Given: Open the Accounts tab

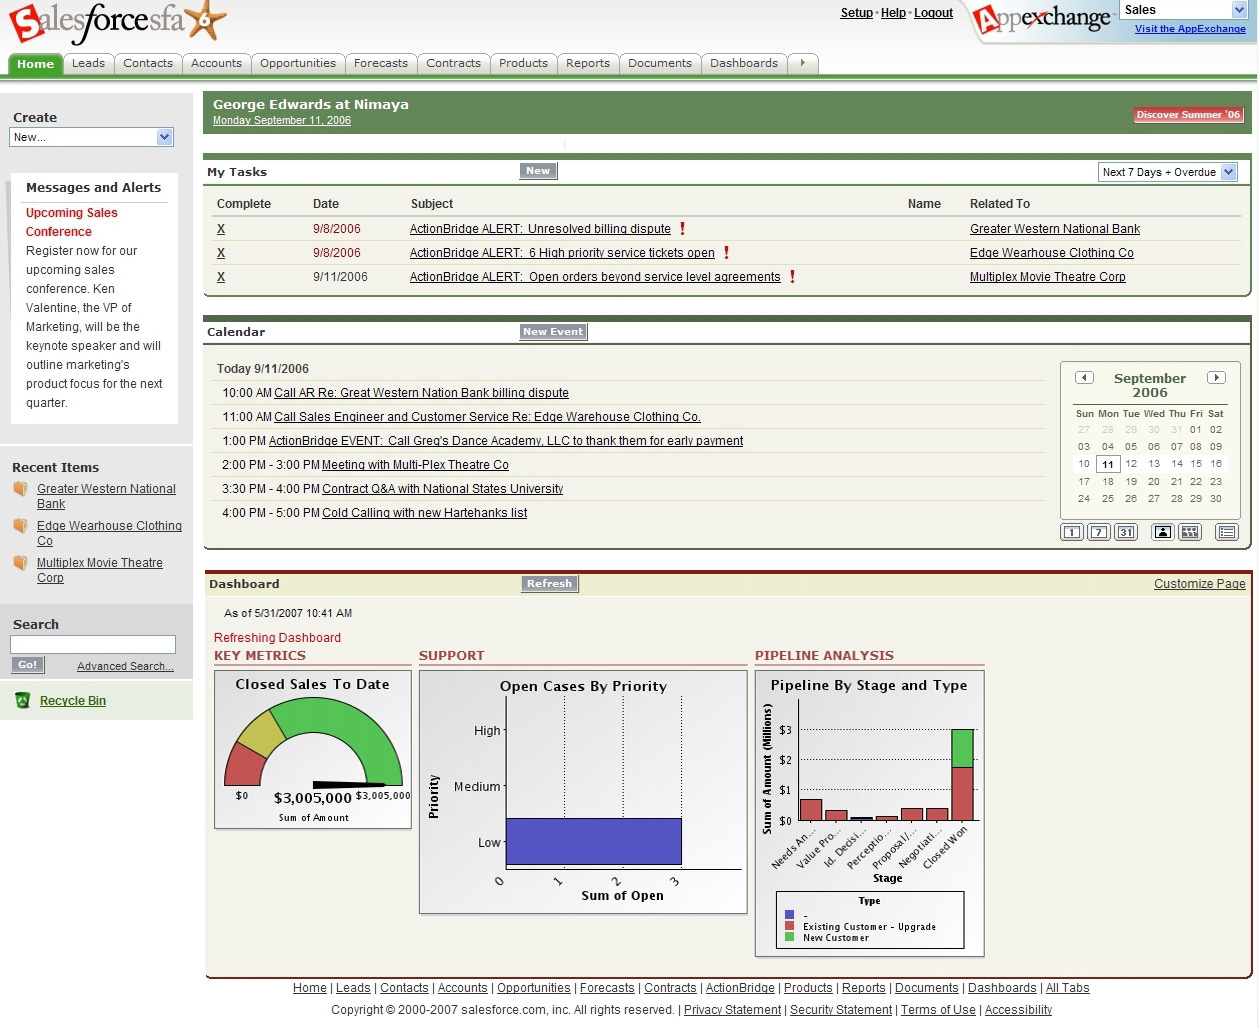Looking at the screenshot, I should click(x=216, y=63).
